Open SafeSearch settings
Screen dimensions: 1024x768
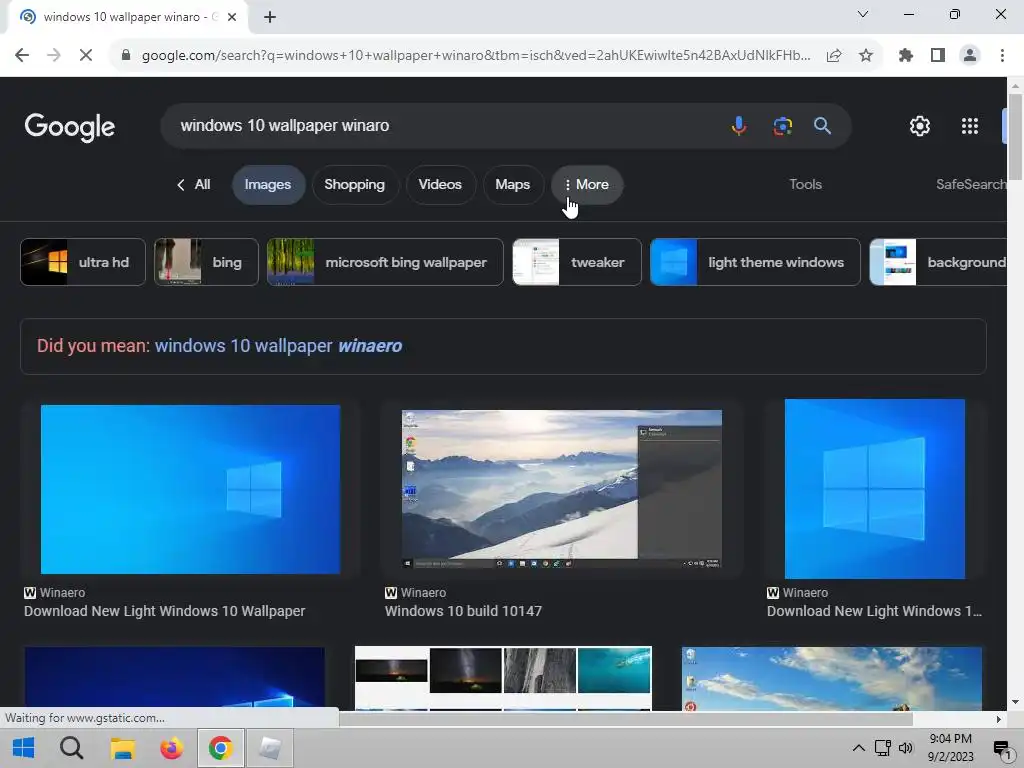971,184
